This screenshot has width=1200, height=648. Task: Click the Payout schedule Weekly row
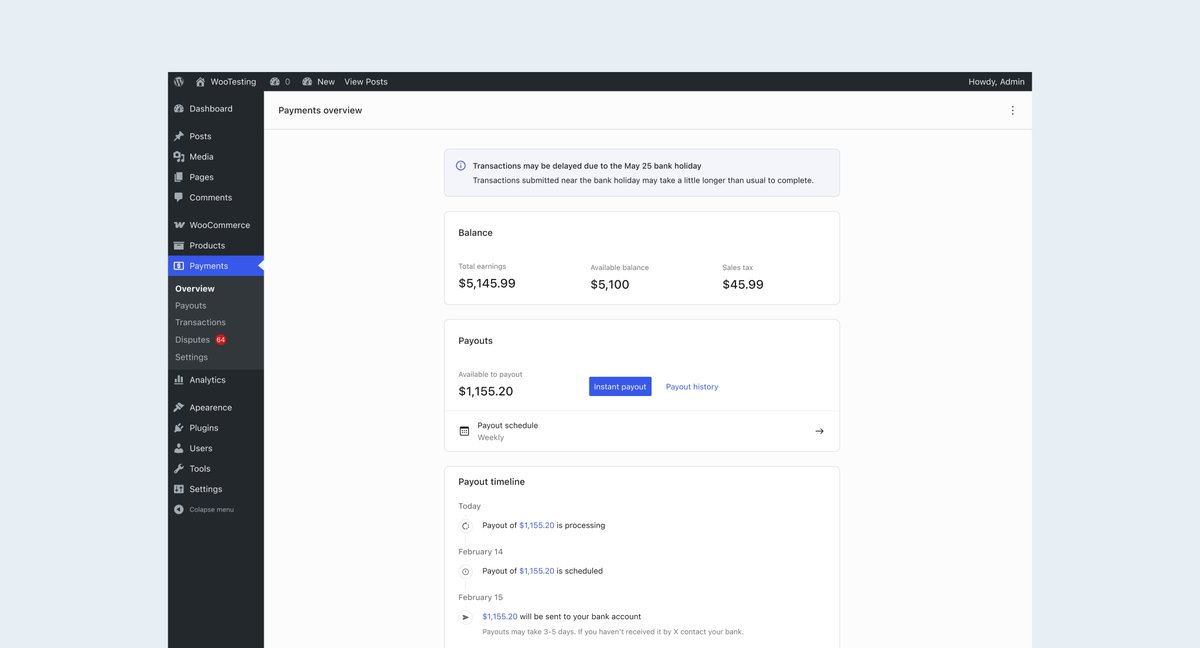tap(642, 431)
